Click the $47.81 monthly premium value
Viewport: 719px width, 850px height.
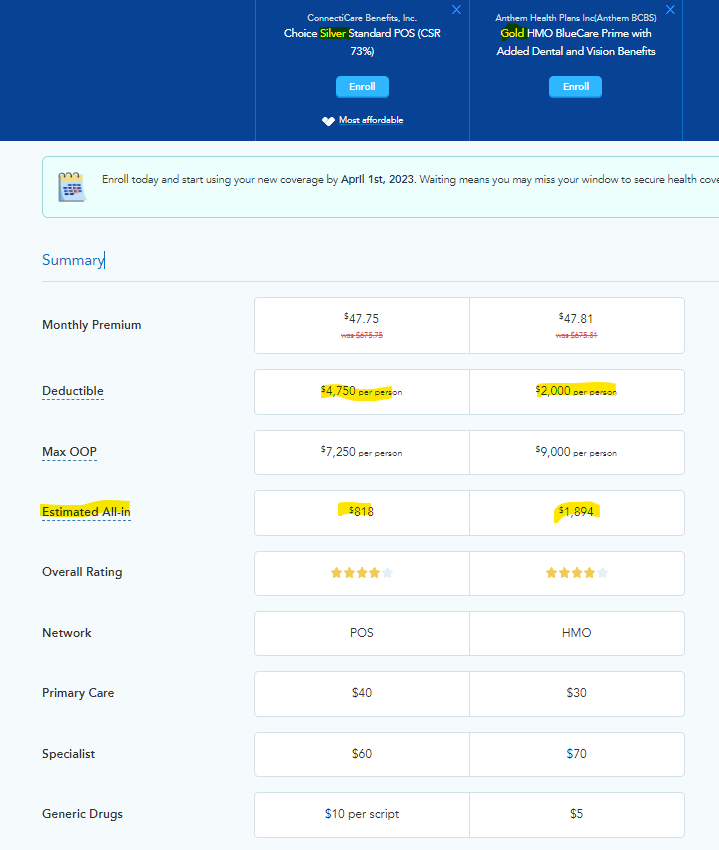point(576,318)
